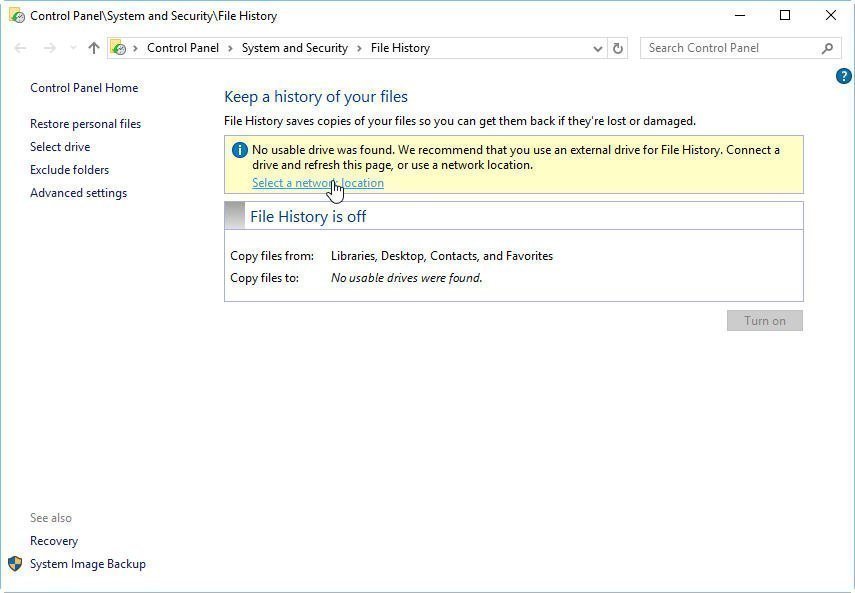This screenshot has width=855, height=593.
Task: Go up one level with Up arrow
Action: [94, 48]
